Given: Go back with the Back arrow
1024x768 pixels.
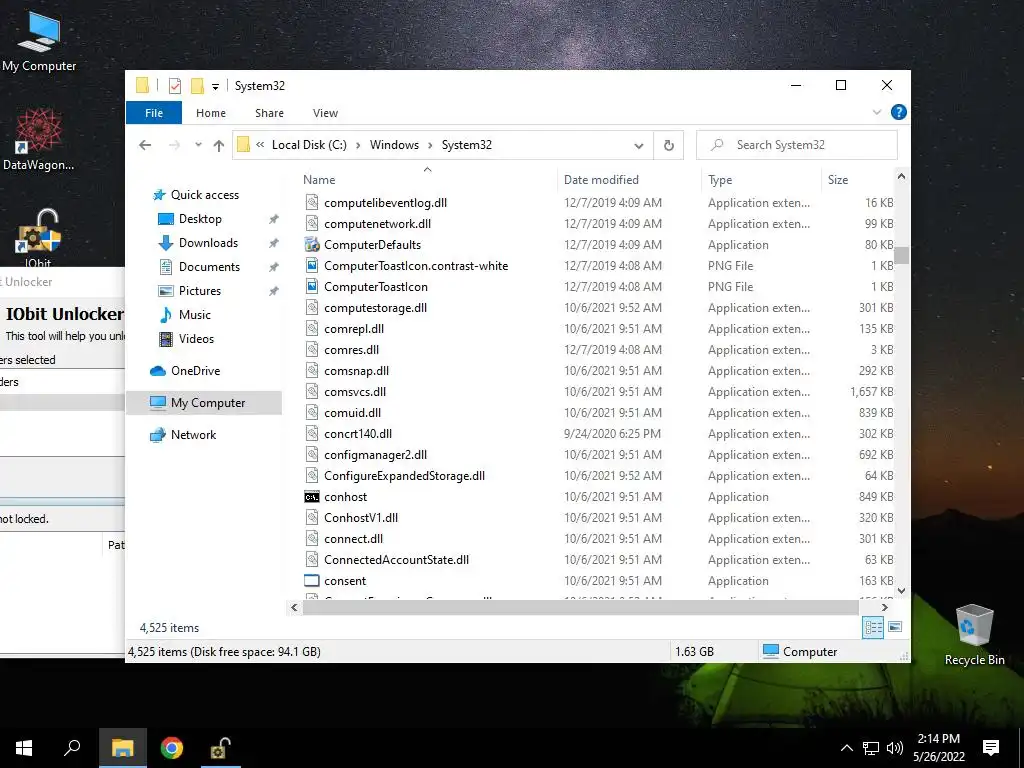Looking at the screenshot, I should (x=145, y=145).
